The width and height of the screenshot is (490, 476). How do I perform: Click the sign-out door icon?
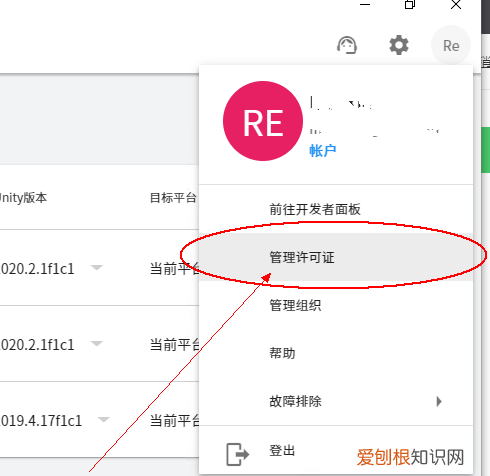pyautogui.click(x=237, y=454)
